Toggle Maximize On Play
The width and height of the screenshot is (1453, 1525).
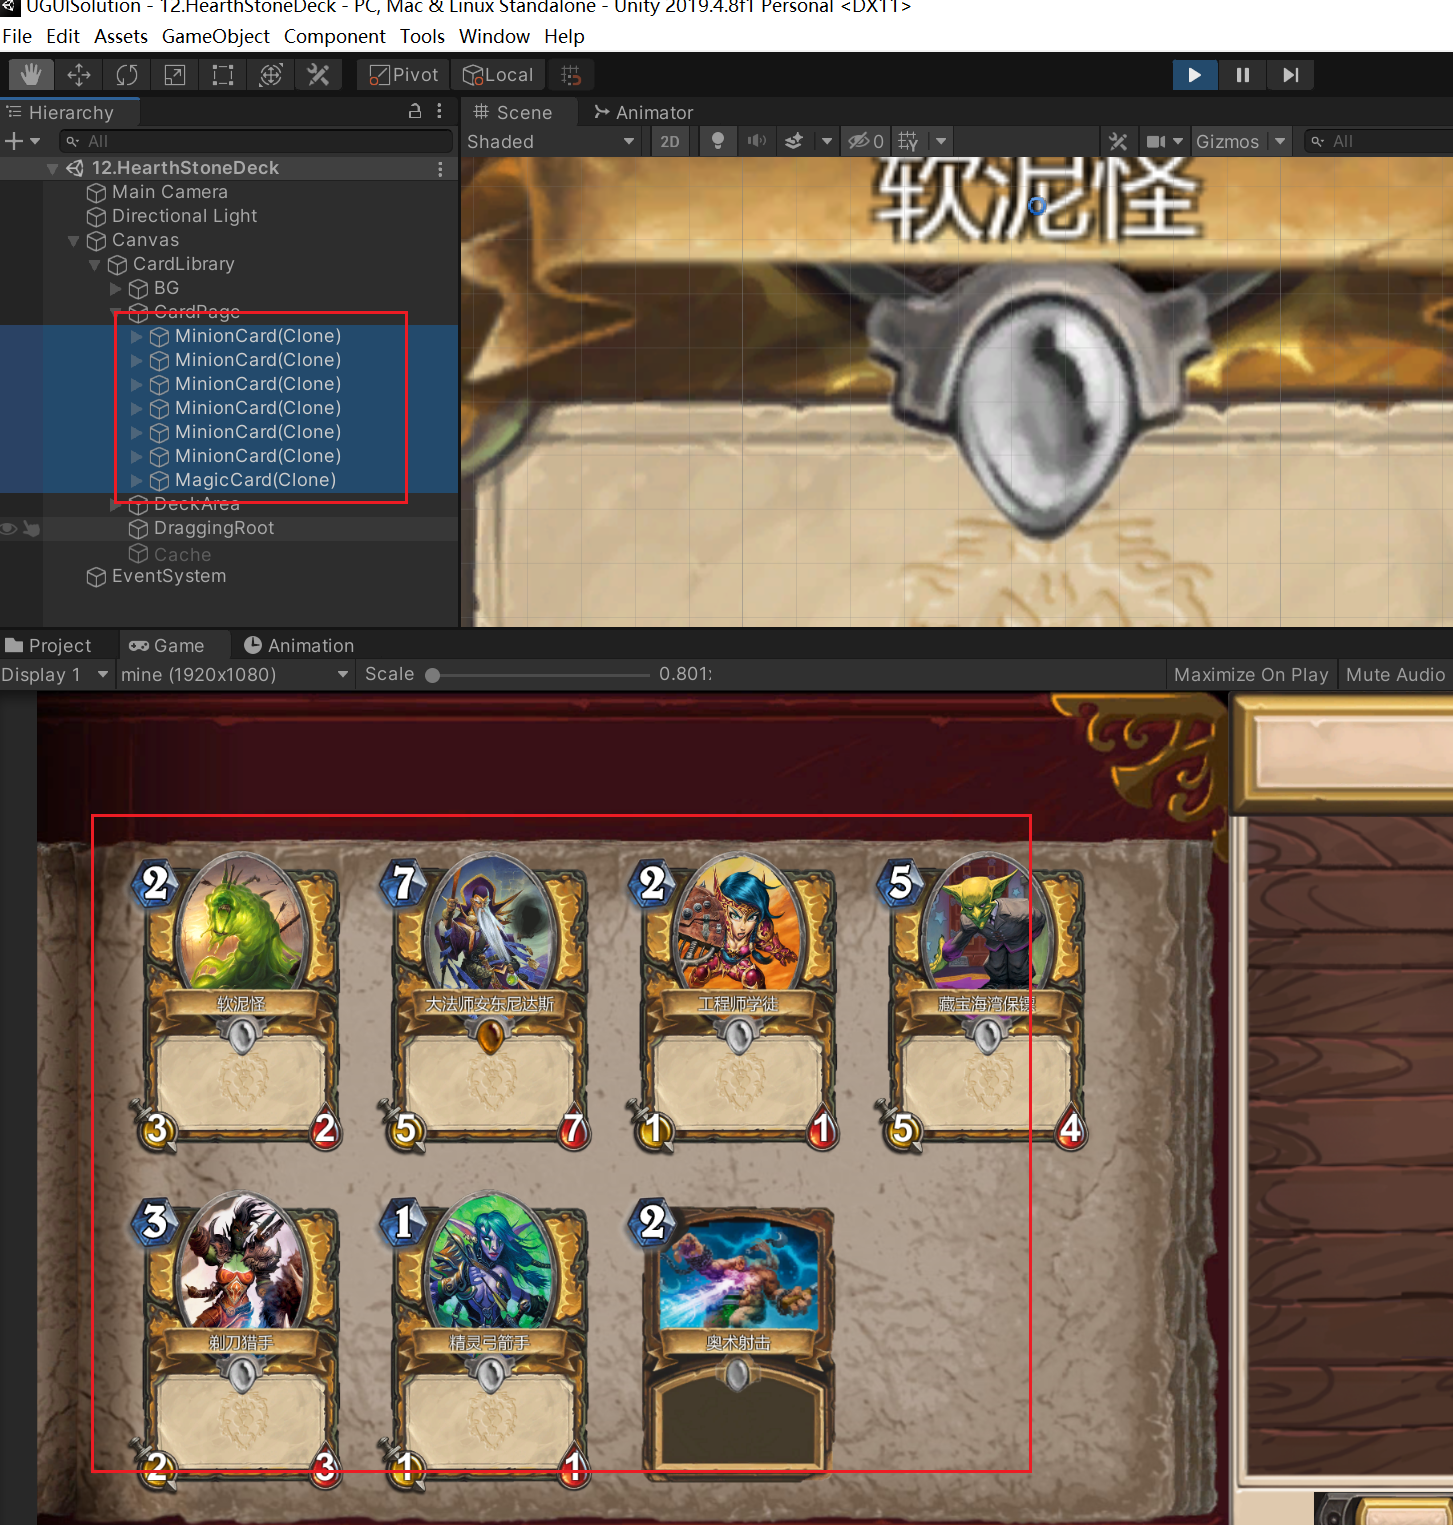[1251, 674]
